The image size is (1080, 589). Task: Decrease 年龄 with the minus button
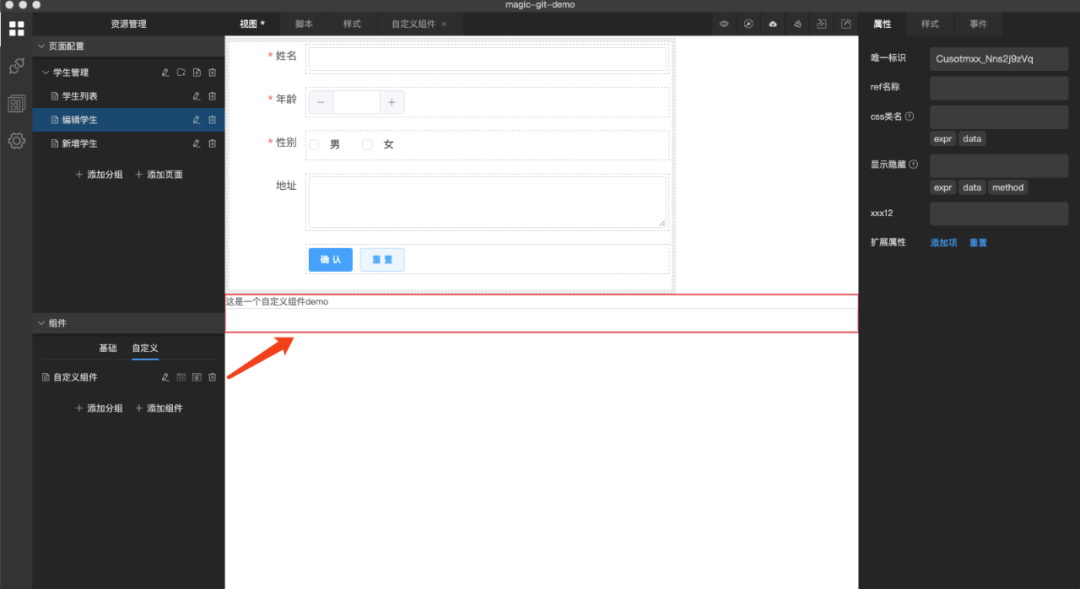pos(321,103)
